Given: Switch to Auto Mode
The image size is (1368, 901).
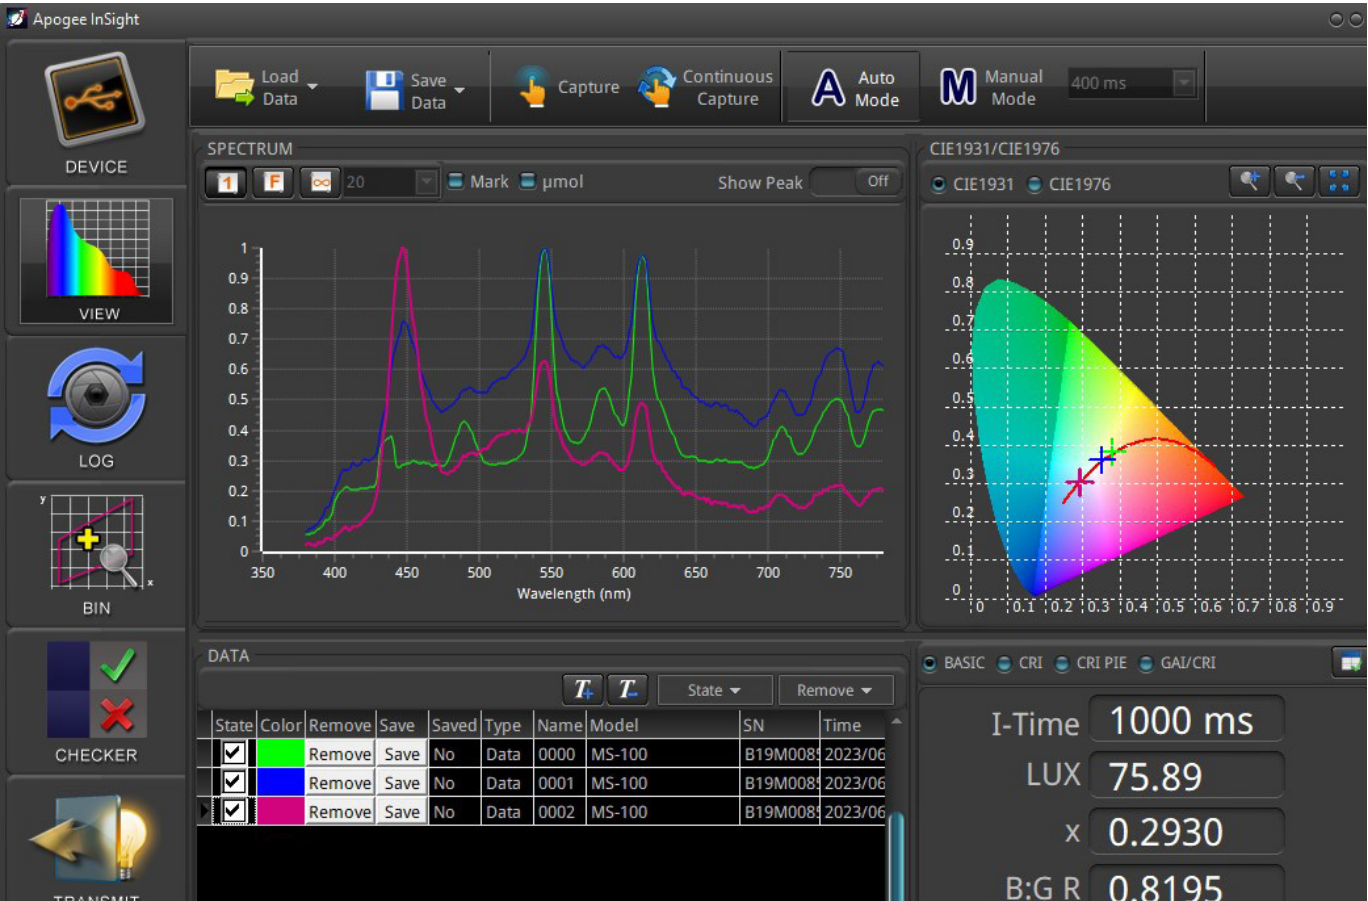Looking at the screenshot, I should (855, 88).
